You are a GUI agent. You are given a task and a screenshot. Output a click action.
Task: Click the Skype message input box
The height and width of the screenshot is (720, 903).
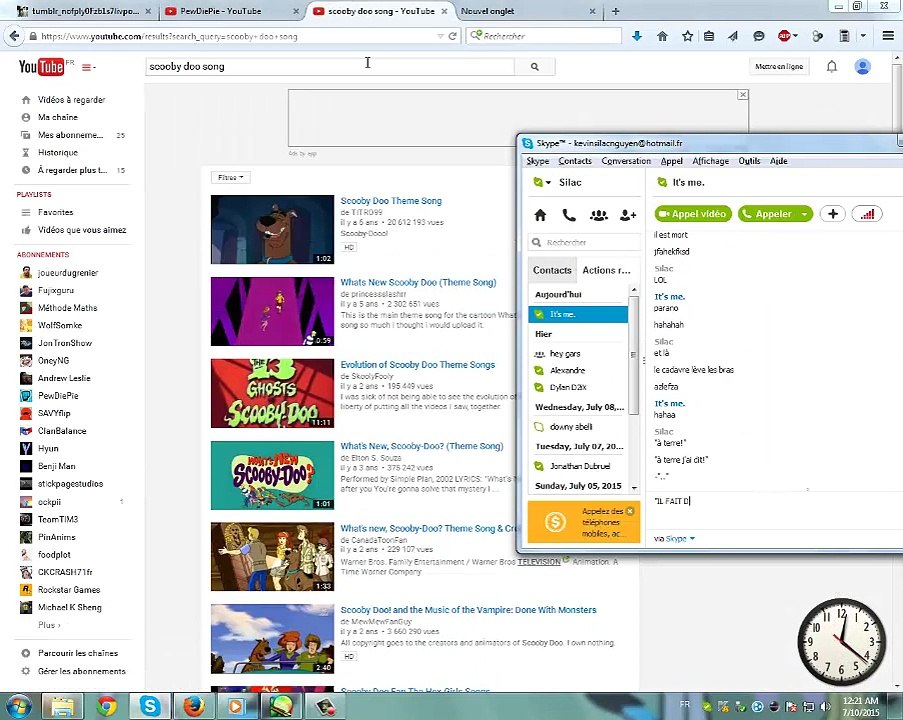(x=774, y=511)
